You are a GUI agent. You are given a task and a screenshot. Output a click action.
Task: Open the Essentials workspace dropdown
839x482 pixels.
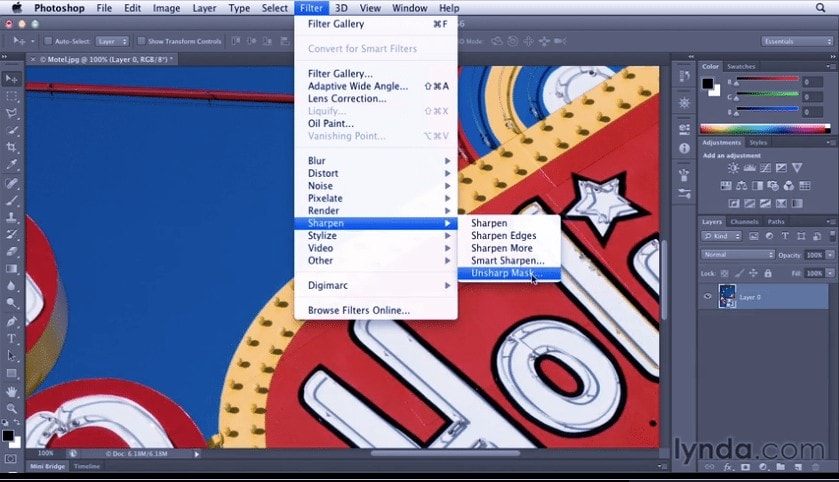pyautogui.click(x=797, y=41)
